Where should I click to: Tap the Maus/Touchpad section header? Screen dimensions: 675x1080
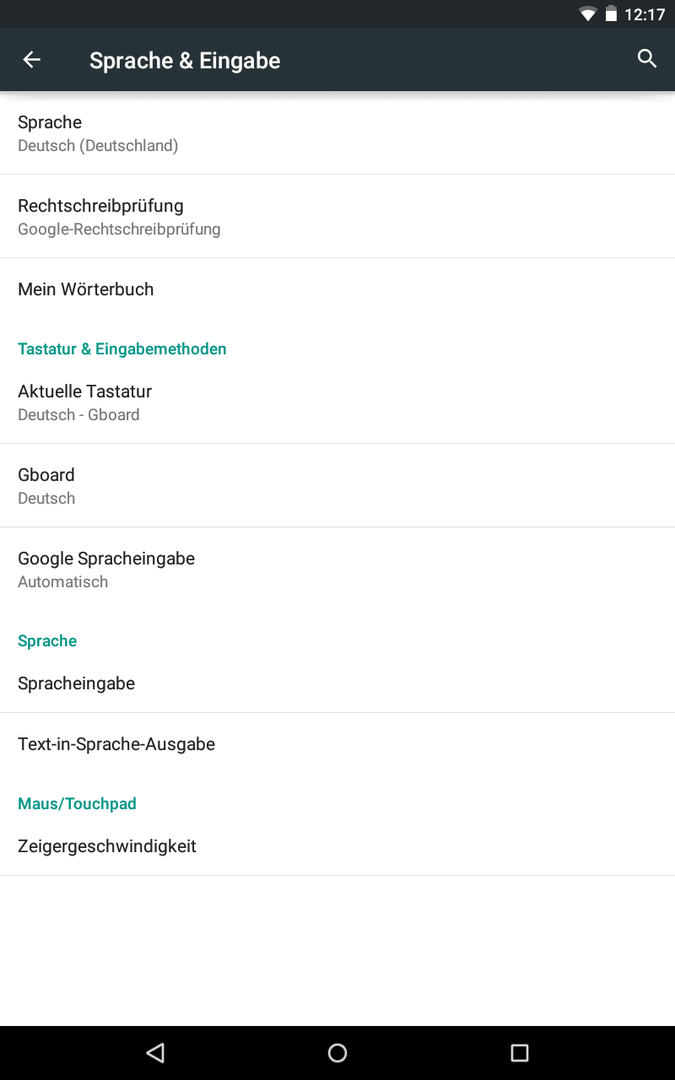tap(77, 804)
